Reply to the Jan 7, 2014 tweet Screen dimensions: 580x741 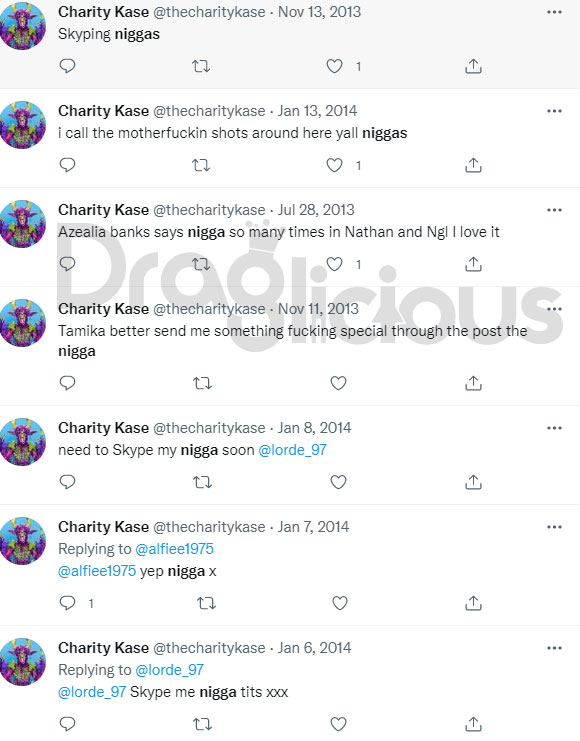(68, 603)
